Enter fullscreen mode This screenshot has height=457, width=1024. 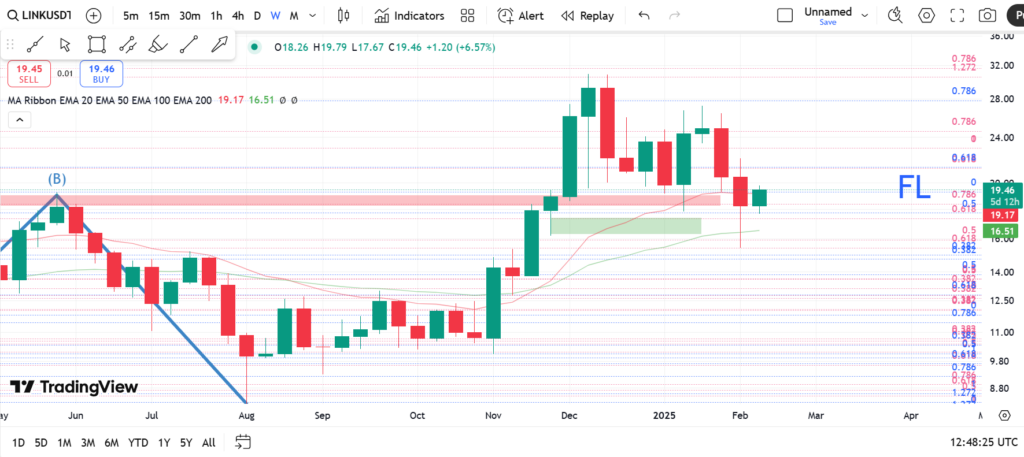click(956, 16)
